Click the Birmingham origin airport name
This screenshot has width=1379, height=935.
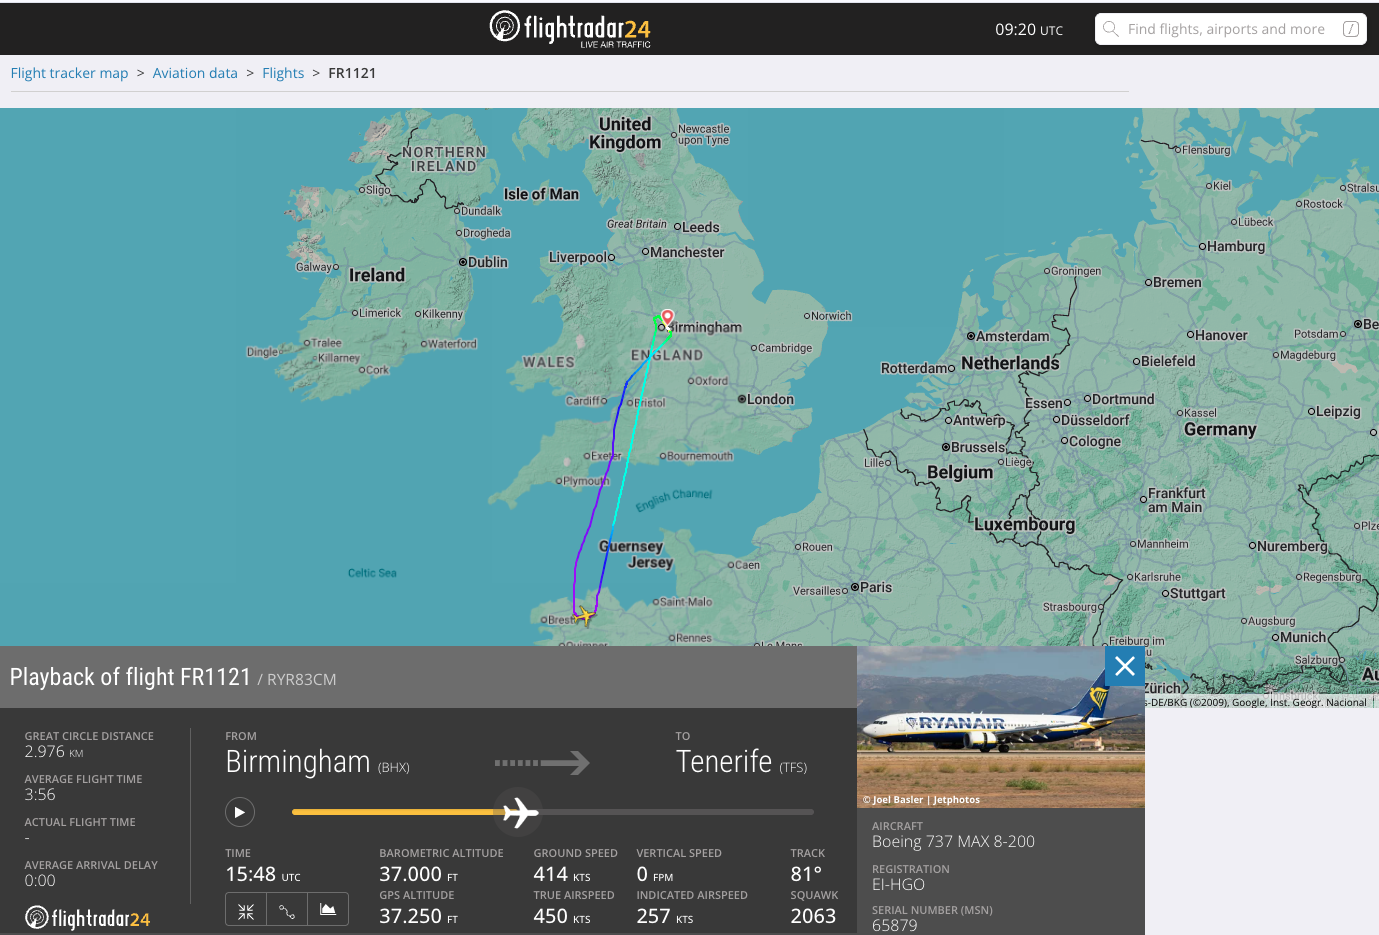(298, 762)
